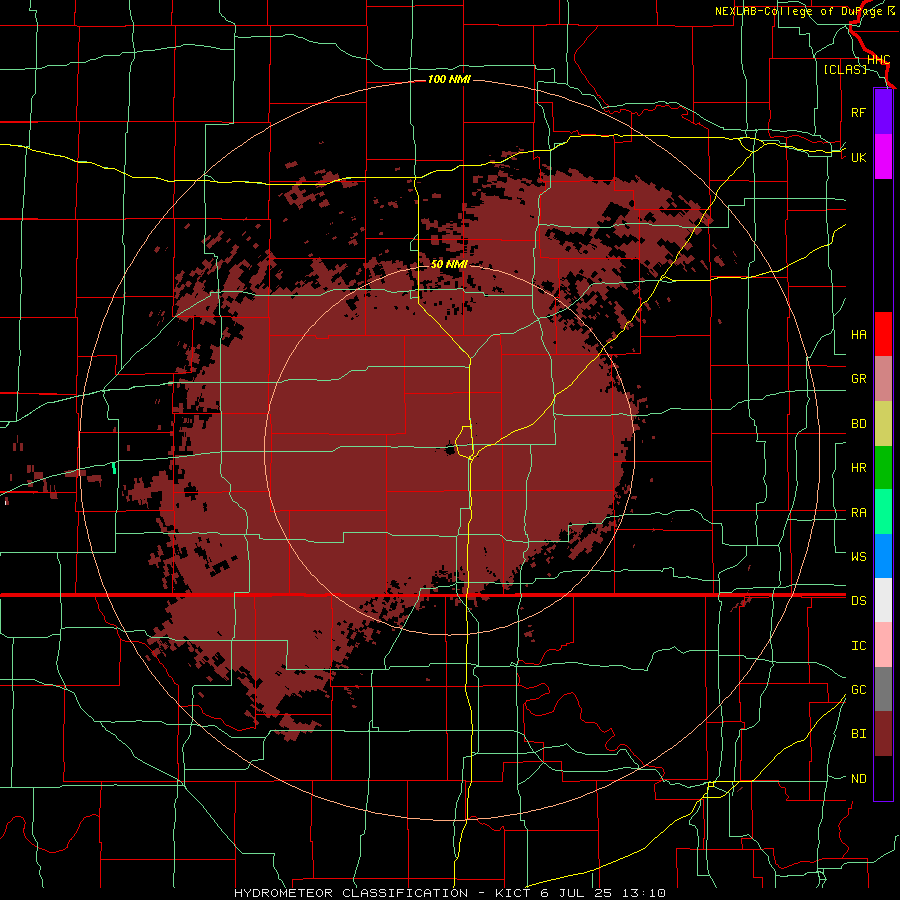Click the HA legend label
The height and width of the screenshot is (900, 900).
858,334
